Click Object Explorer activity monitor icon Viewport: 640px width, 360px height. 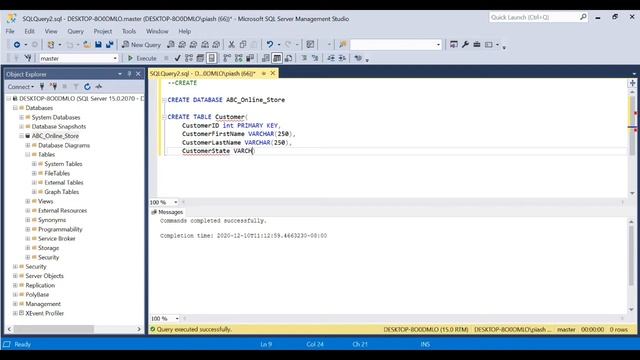[x=98, y=87]
